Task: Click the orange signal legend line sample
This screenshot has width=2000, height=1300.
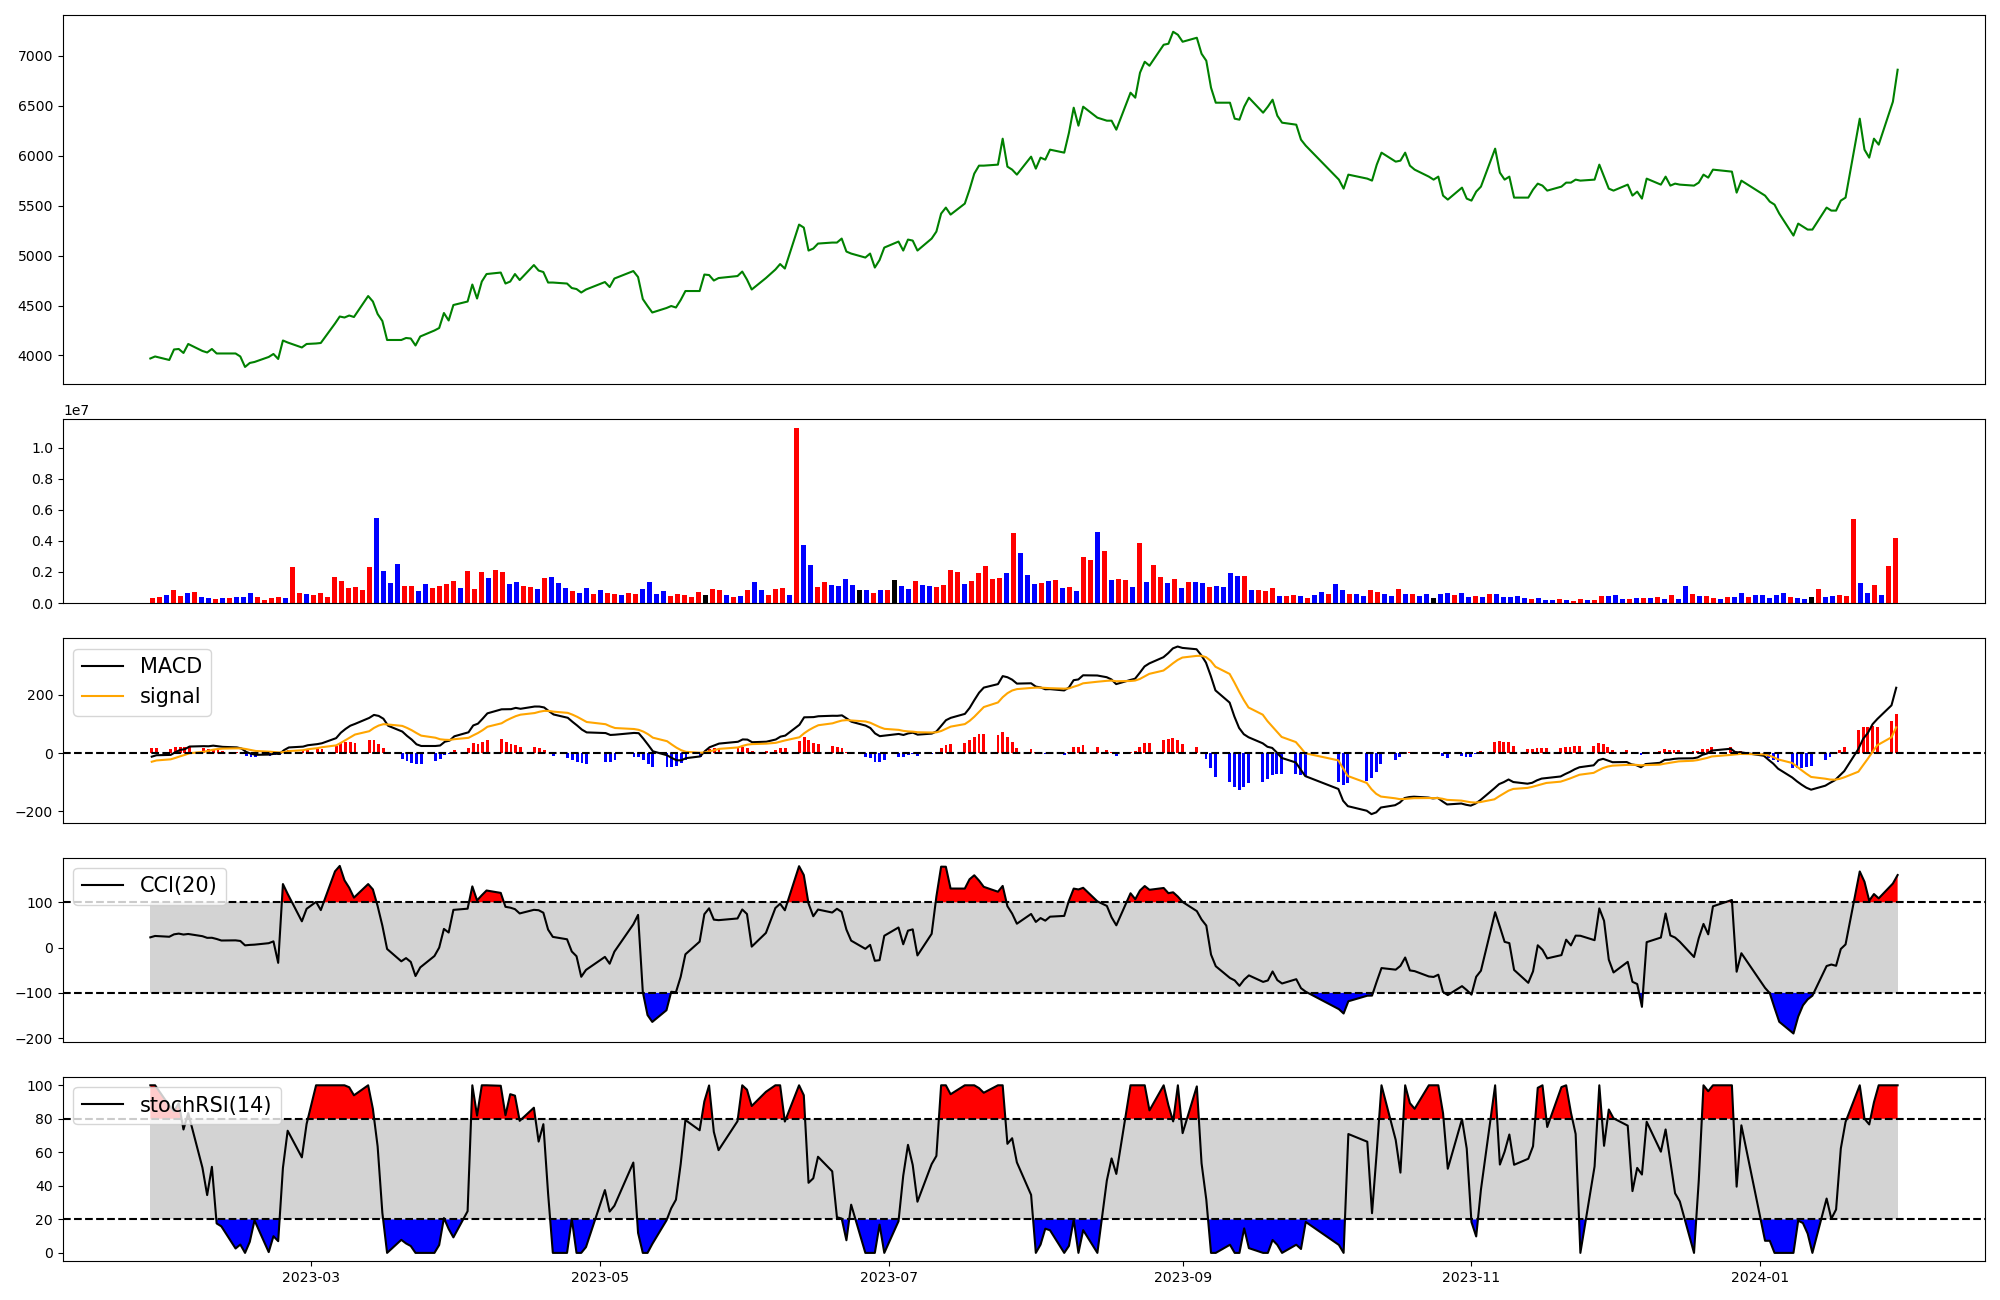Action: pos(102,696)
